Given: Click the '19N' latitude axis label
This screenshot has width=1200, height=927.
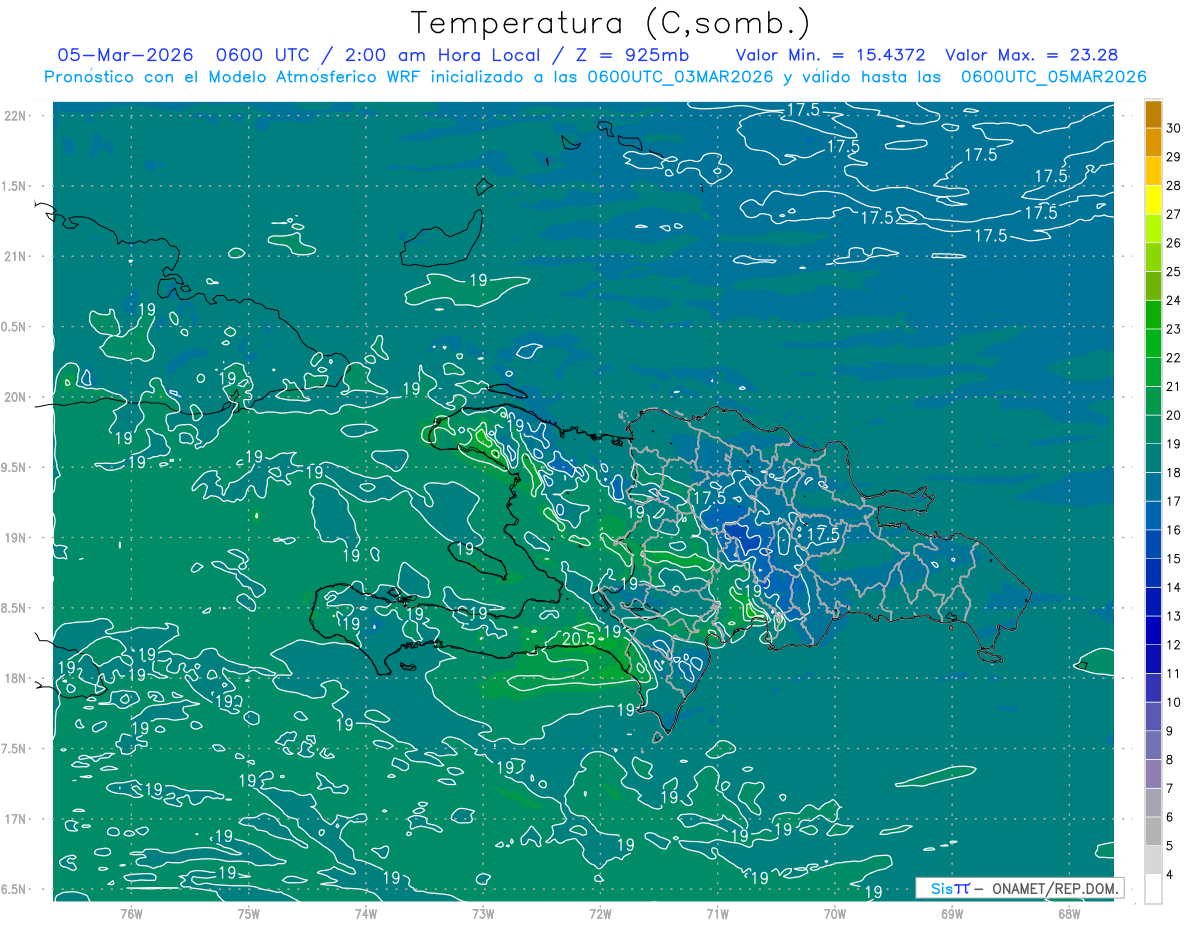Looking at the screenshot, I should tap(17, 538).
